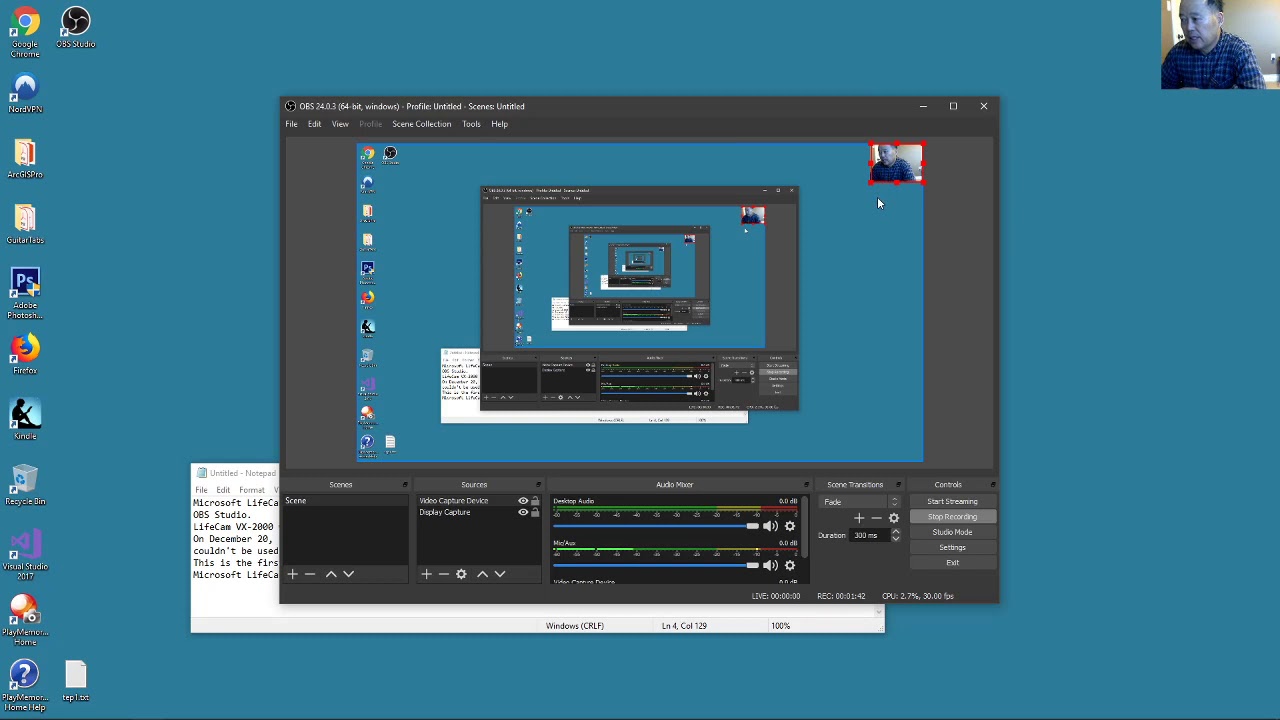Remove selected scene with minus icon
This screenshot has height=720, width=1280.
click(310, 574)
